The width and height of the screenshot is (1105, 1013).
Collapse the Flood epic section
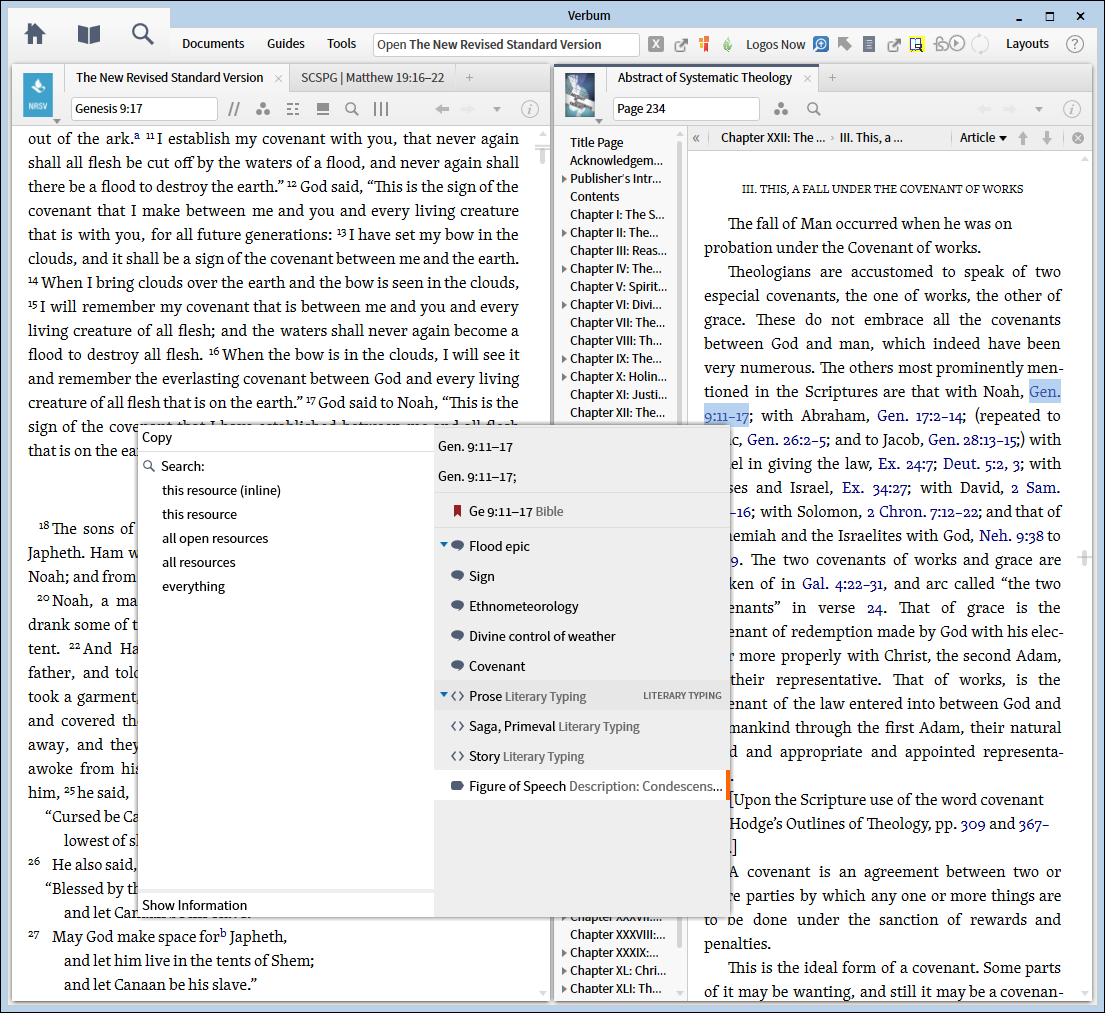pos(444,546)
